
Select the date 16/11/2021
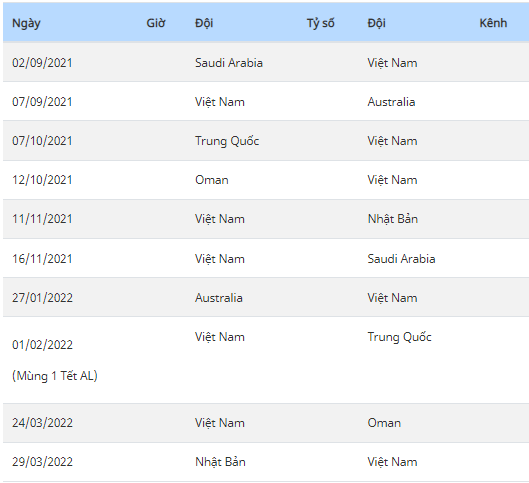click(x=42, y=259)
